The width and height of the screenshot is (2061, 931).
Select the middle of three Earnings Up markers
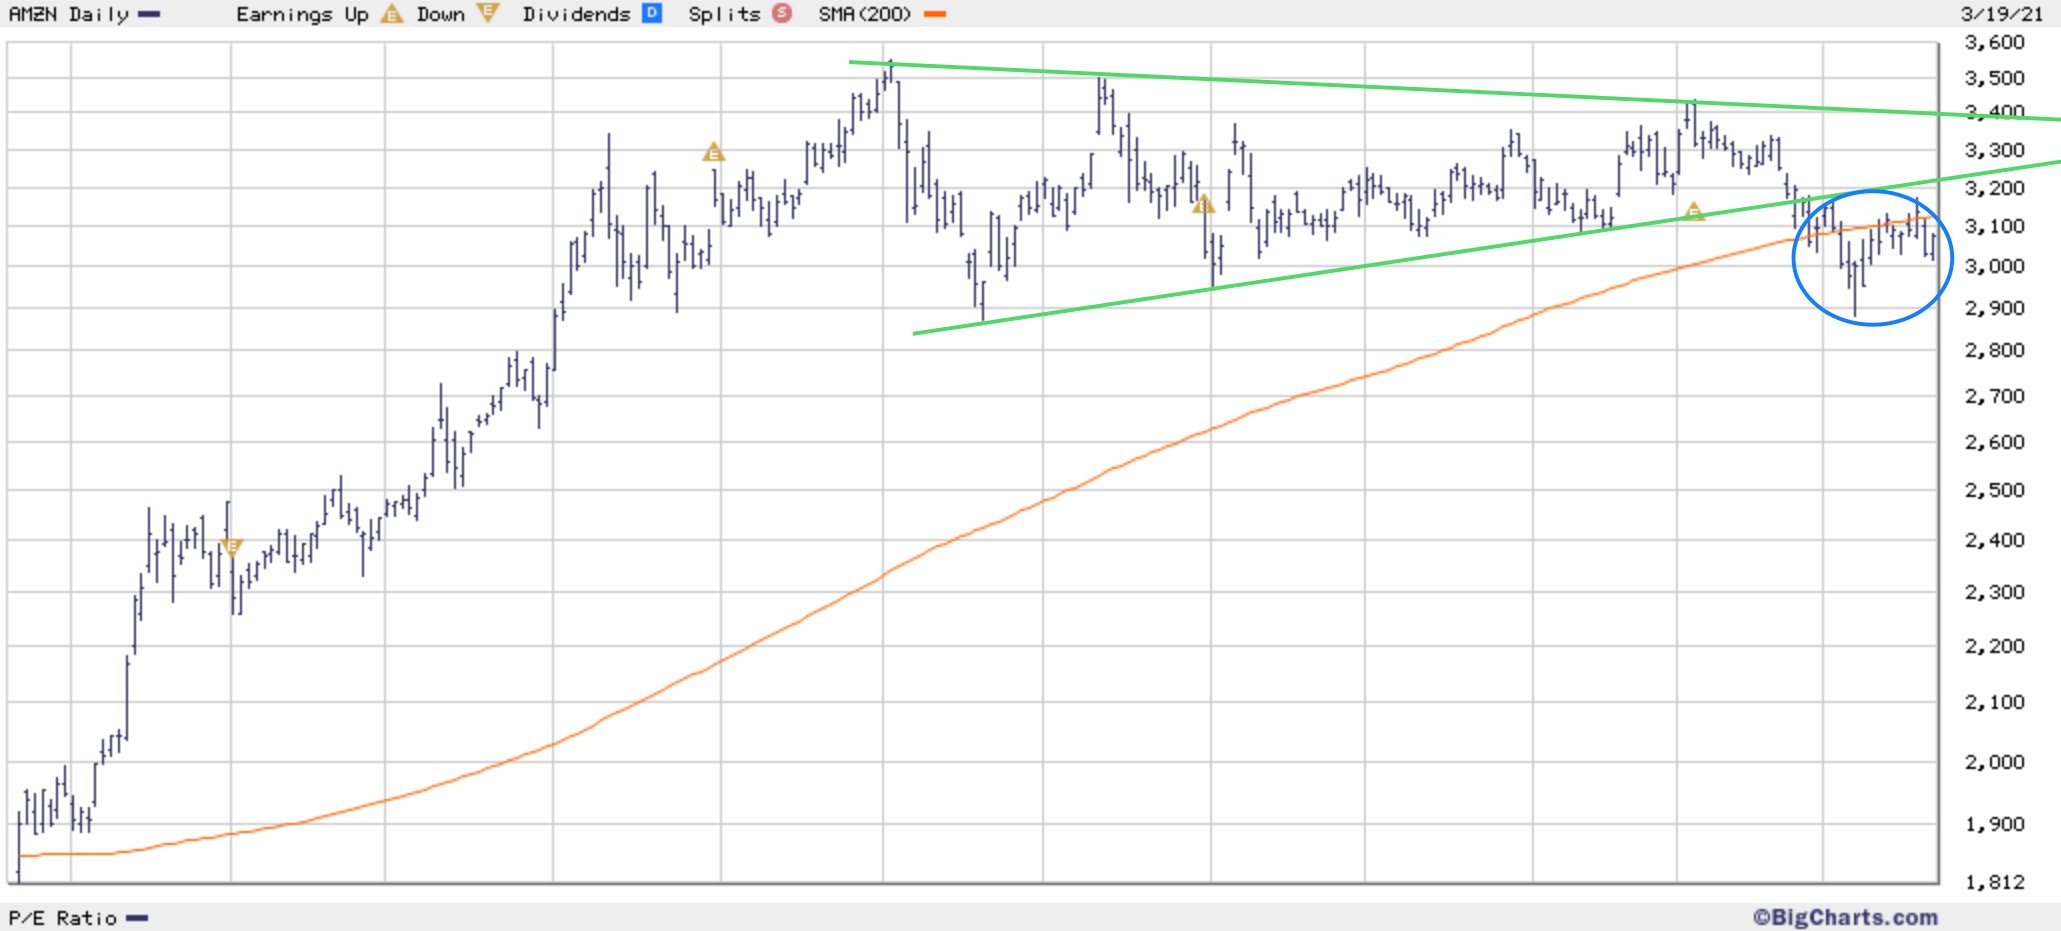(x=1203, y=204)
